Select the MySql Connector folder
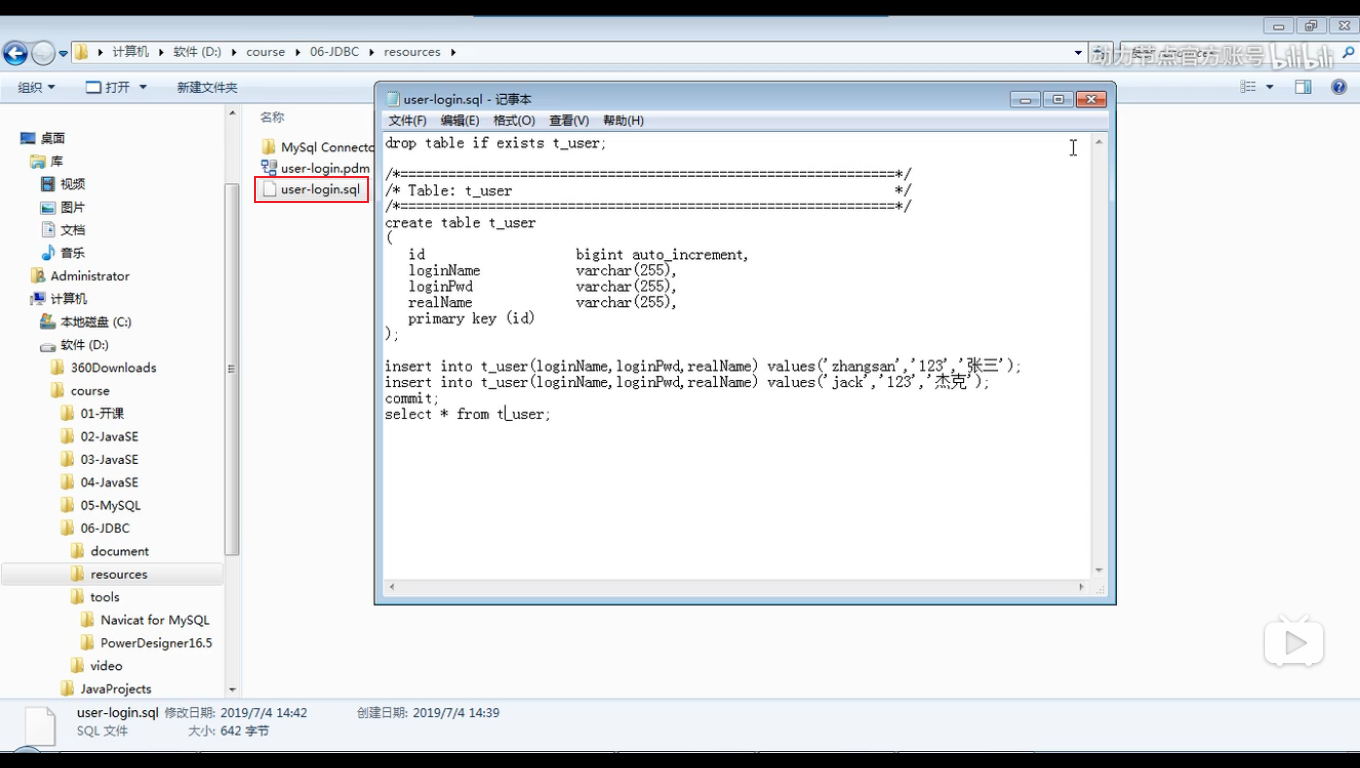1360x768 pixels. [x=317, y=147]
